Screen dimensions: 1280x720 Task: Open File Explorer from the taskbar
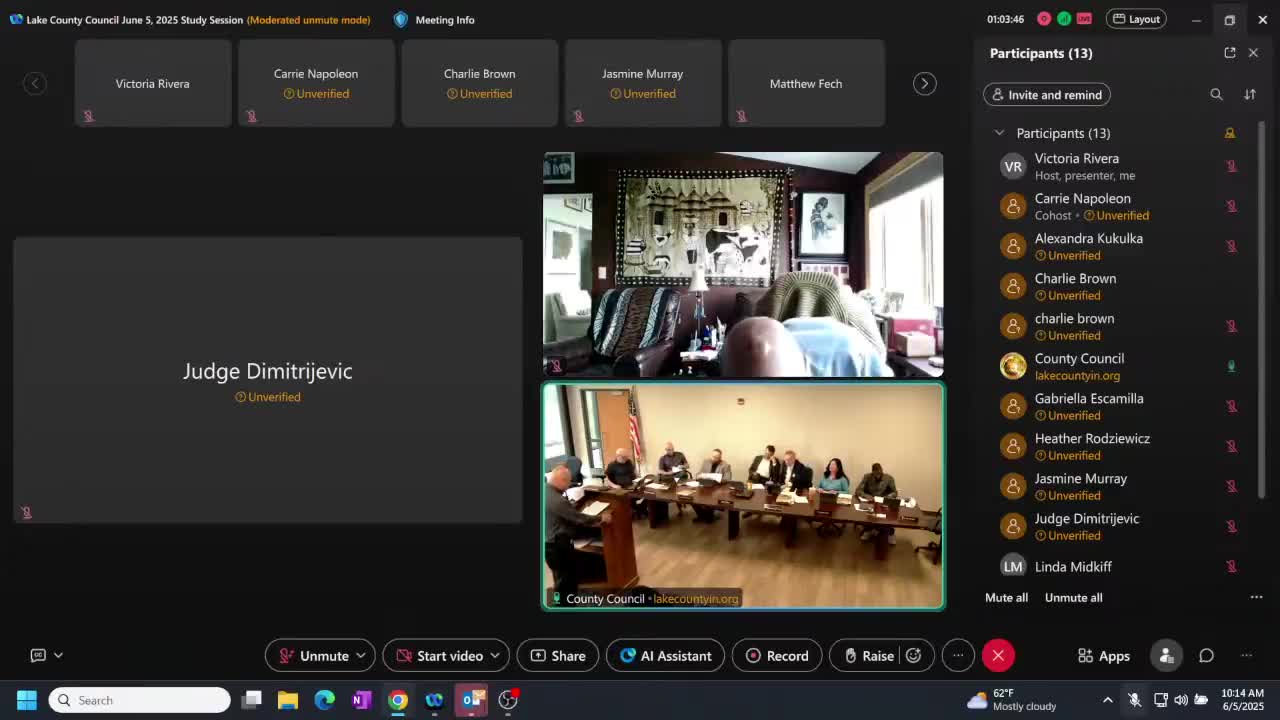coord(288,700)
